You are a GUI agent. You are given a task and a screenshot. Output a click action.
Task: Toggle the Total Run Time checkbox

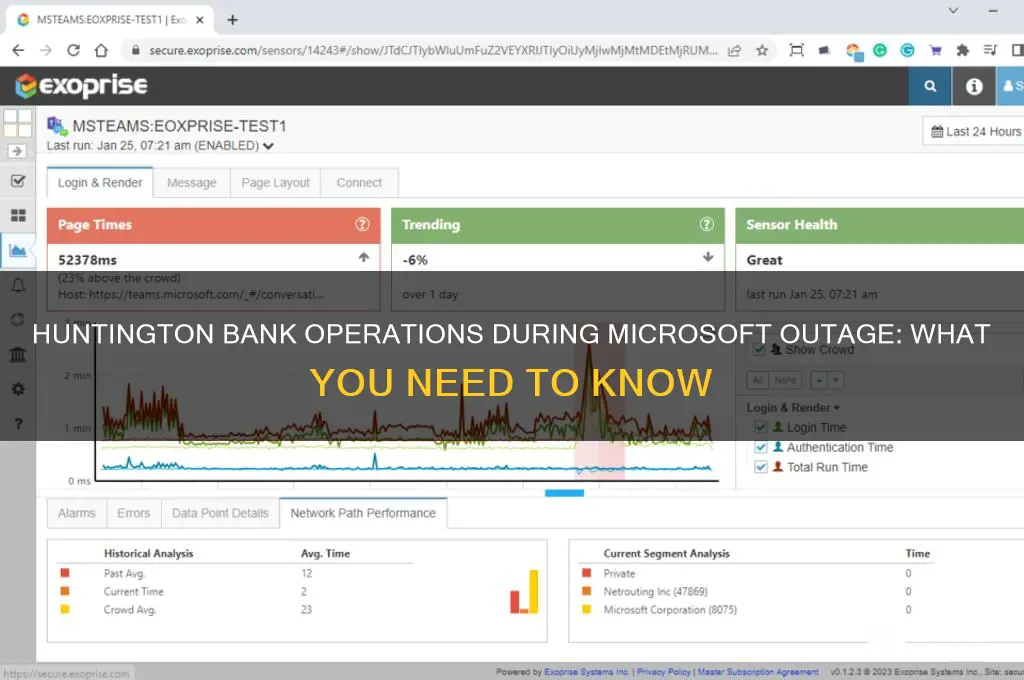click(760, 467)
